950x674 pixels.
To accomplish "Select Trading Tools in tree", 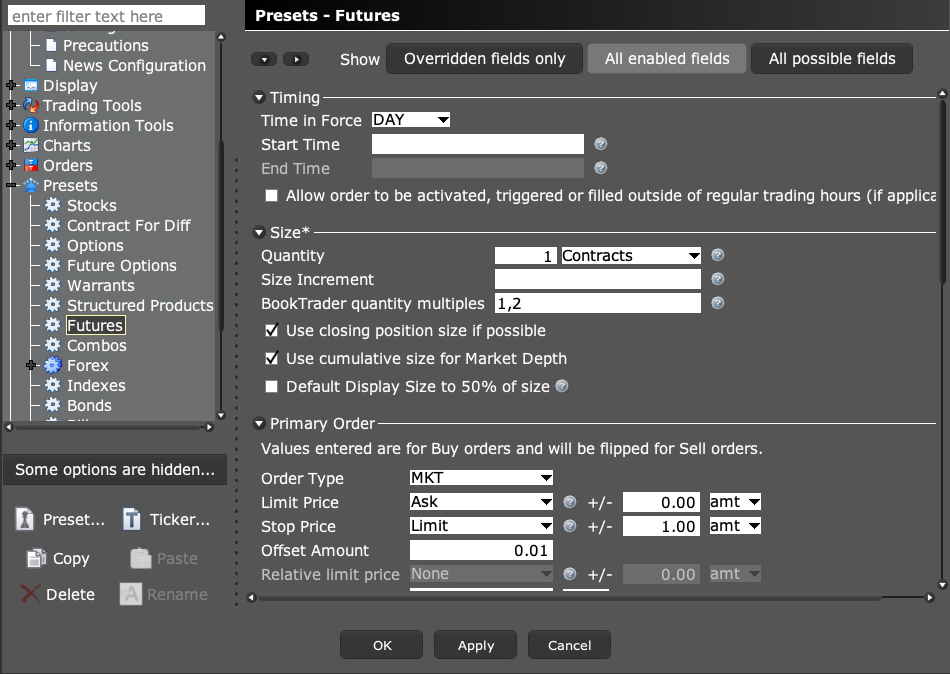I will pyautogui.click(x=92, y=105).
